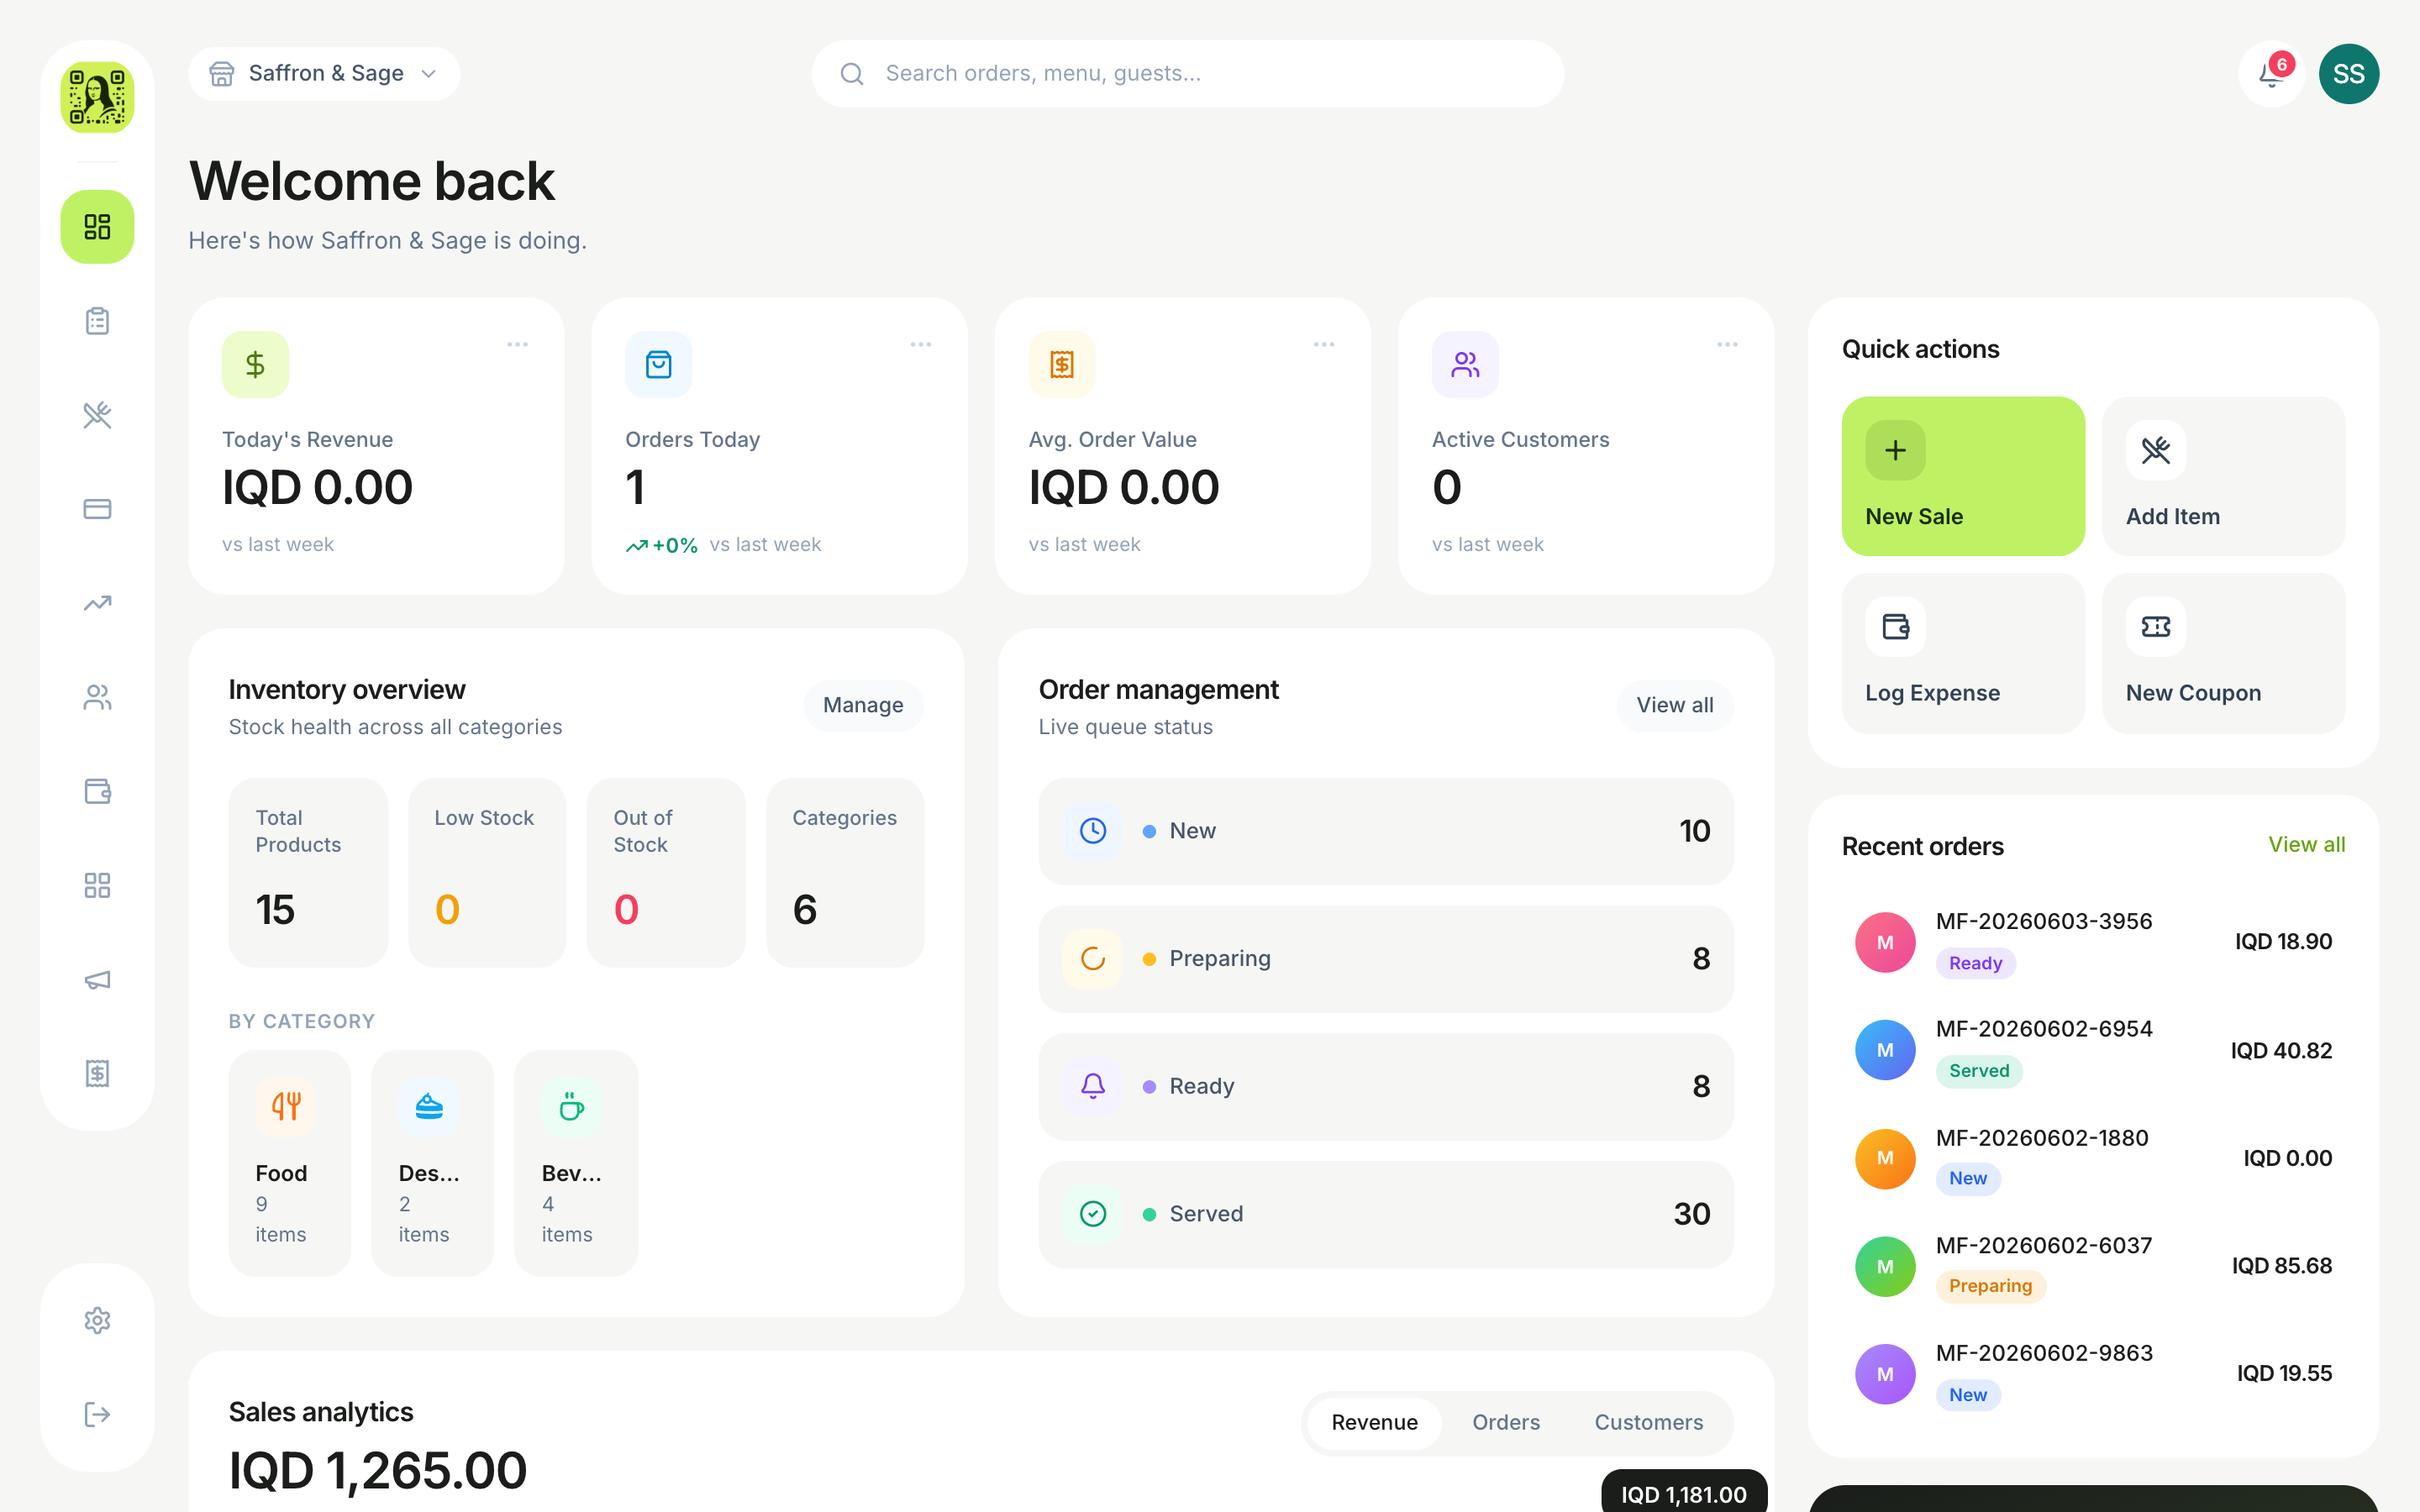
Task: Click the Add Item quick action
Action: [x=2223, y=476]
